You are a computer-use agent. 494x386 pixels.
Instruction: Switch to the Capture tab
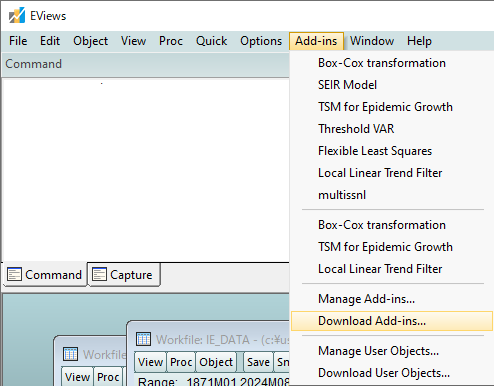[124, 274]
